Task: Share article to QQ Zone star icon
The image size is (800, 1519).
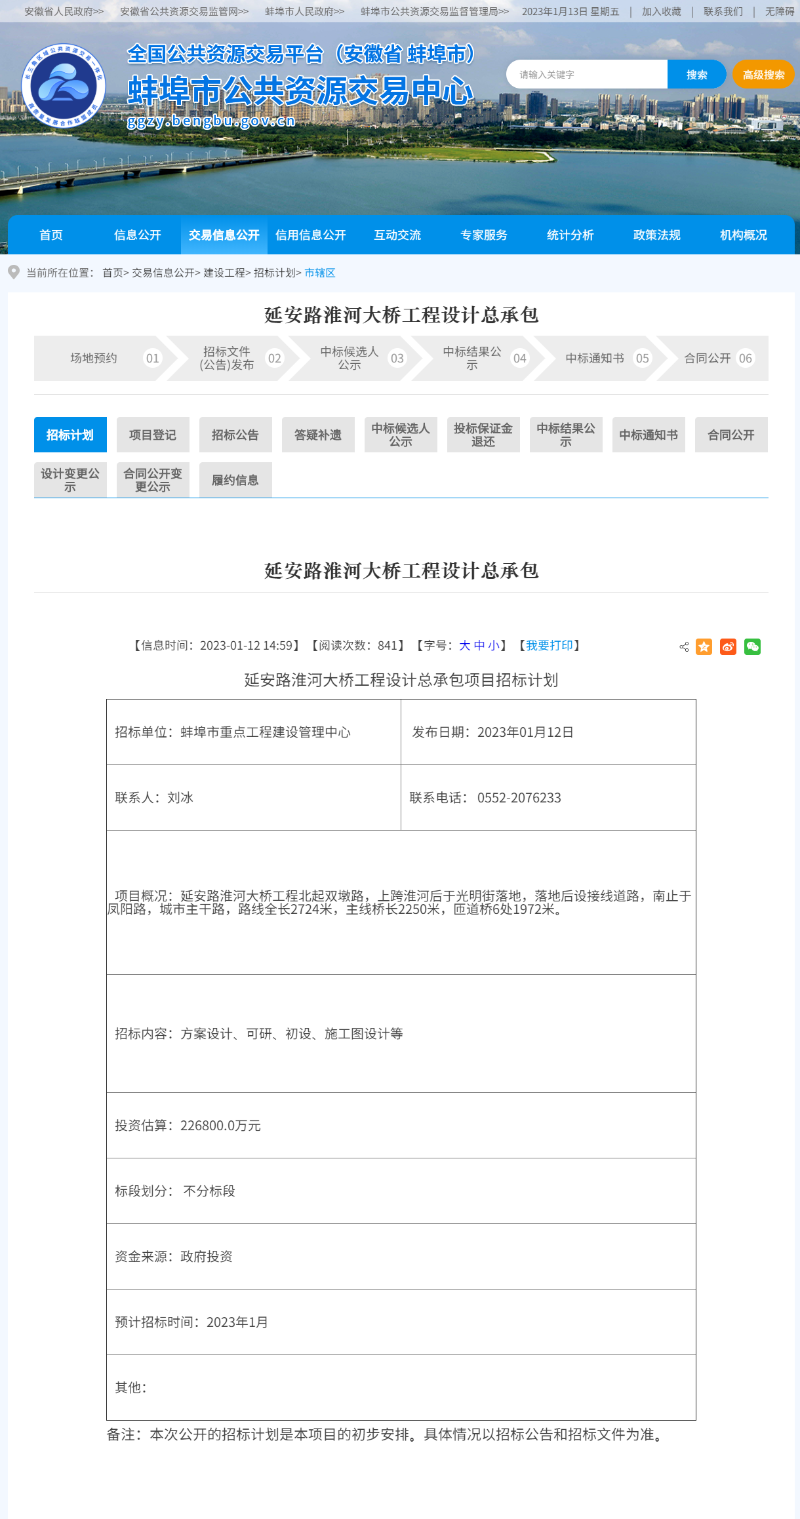Action: [704, 647]
